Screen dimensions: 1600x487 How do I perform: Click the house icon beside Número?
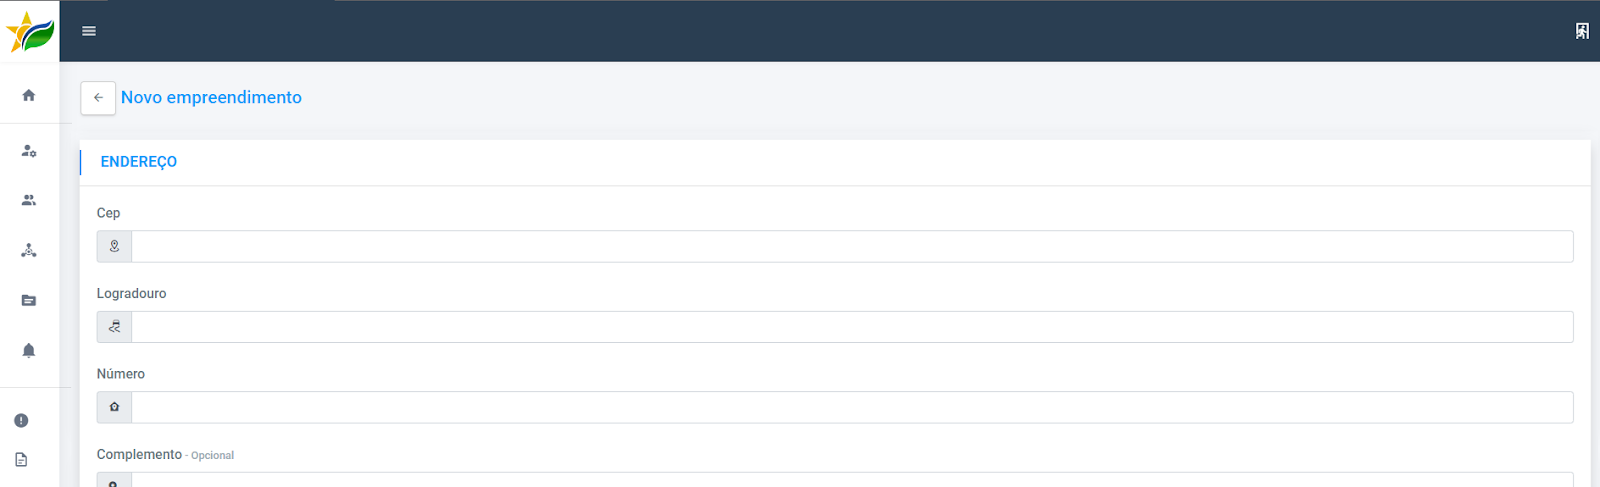(x=114, y=407)
